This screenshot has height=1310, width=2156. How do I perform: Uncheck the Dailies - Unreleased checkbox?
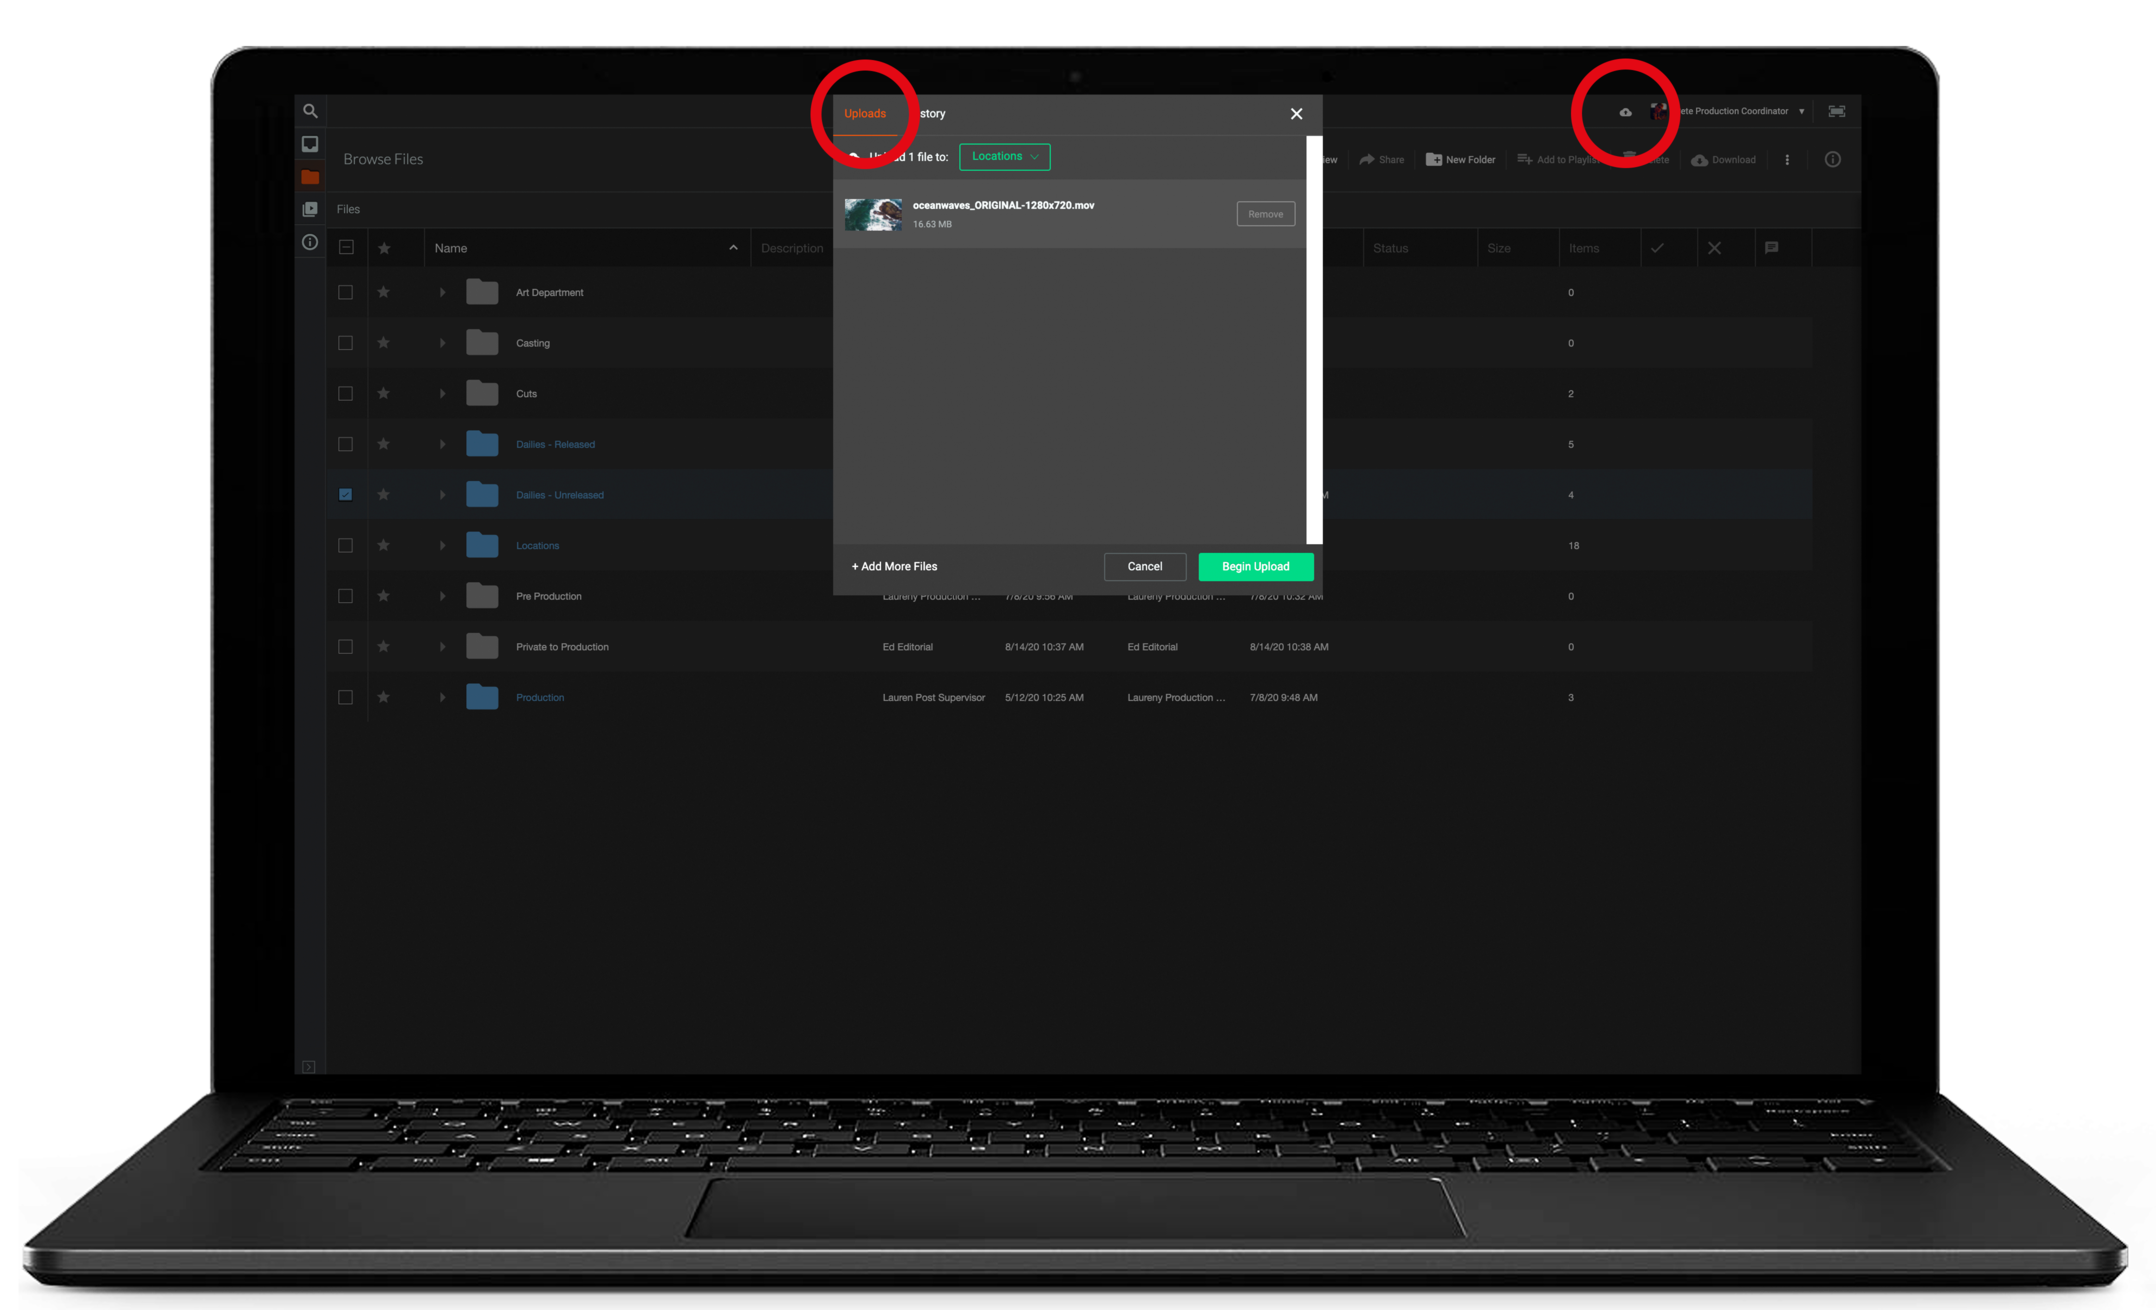click(345, 495)
